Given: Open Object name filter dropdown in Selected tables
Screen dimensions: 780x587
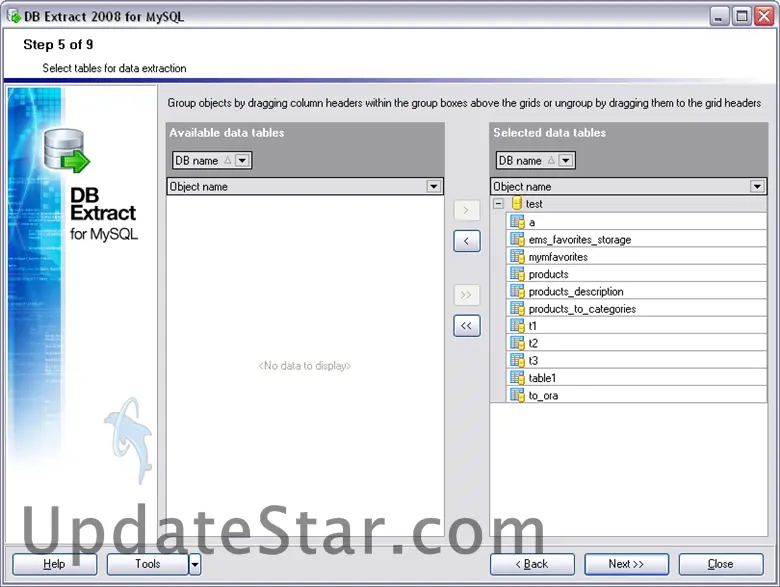Looking at the screenshot, I should tap(757, 187).
